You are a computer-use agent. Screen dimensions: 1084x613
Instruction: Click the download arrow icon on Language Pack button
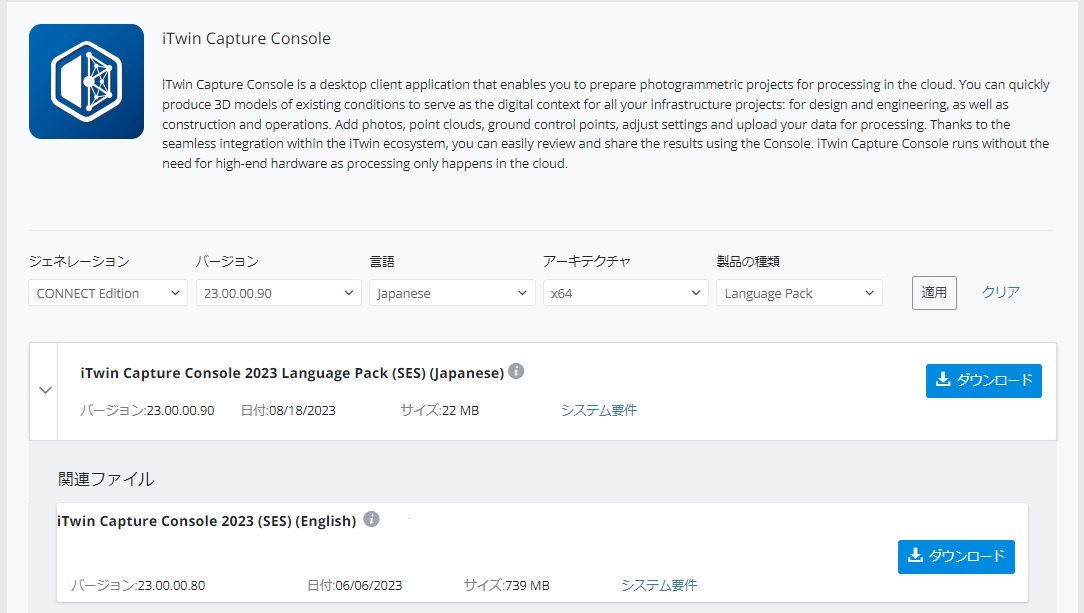[941, 380]
